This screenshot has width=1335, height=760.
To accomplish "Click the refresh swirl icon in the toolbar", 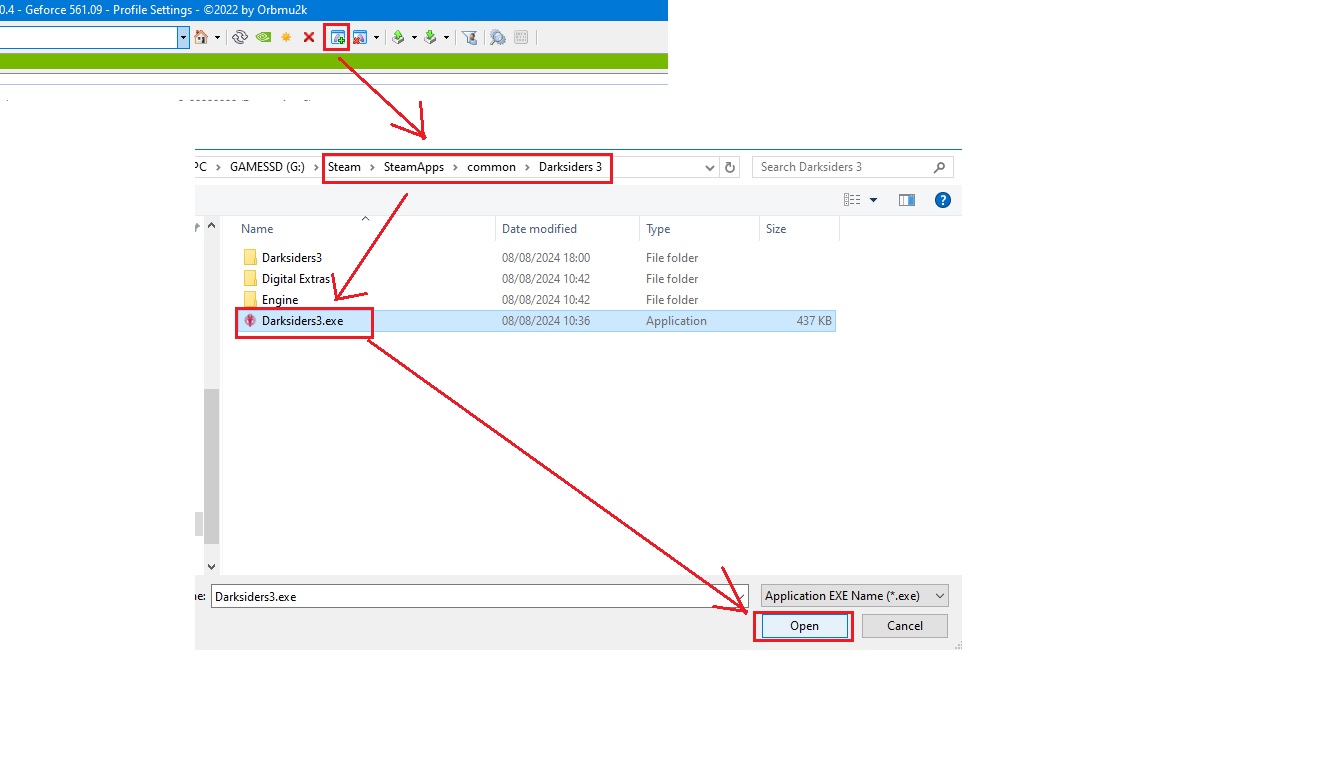I will pyautogui.click(x=240, y=37).
